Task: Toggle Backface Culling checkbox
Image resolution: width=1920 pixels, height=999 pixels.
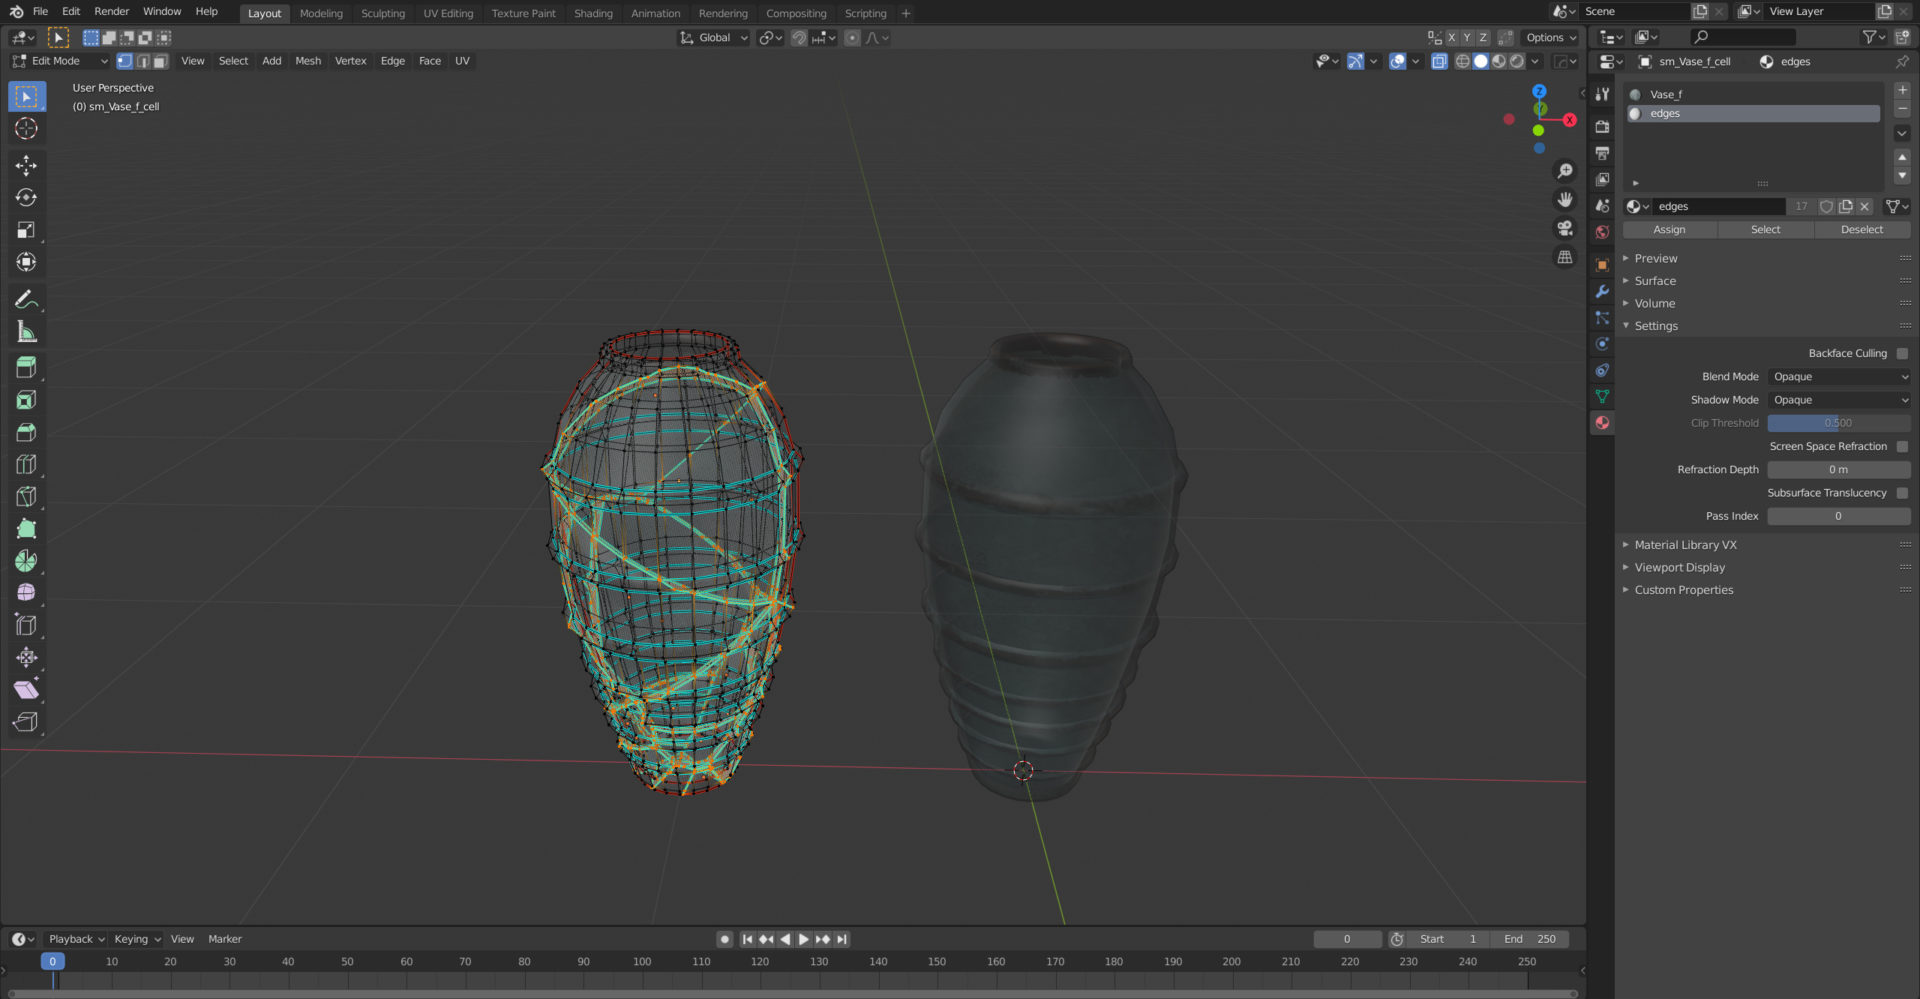Action: click(1901, 353)
